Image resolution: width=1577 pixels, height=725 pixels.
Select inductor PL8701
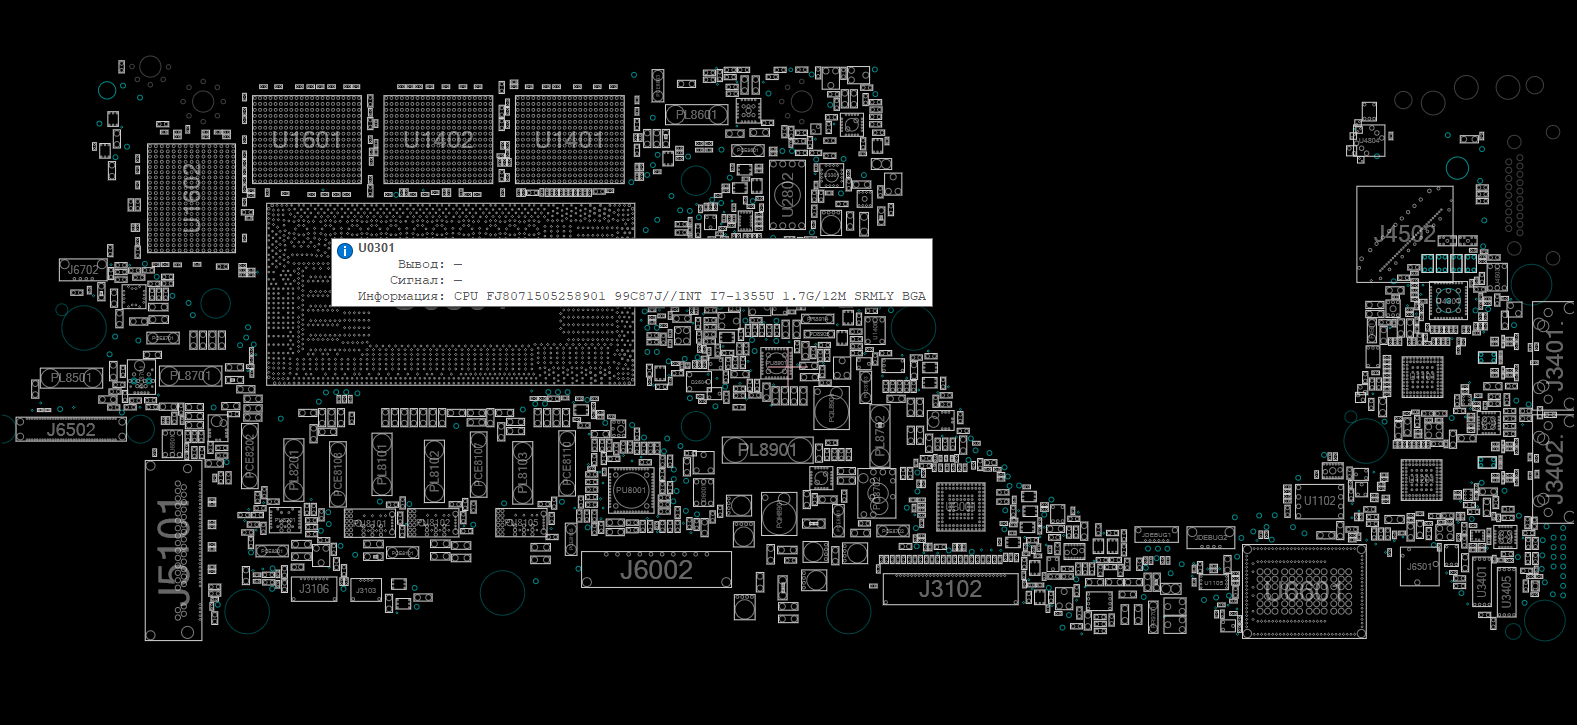coord(190,376)
